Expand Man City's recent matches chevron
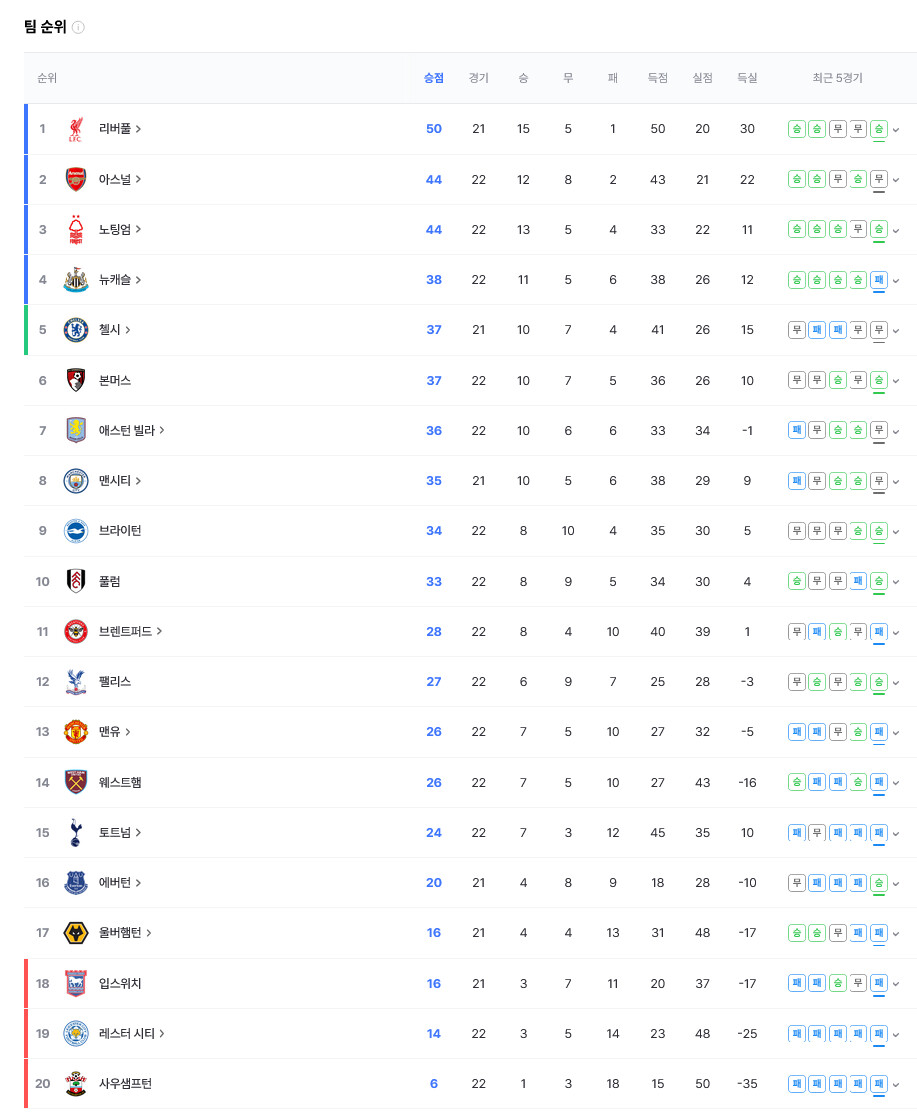Image resolution: width=917 pixels, height=1117 pixels. [x=894, y=482]
